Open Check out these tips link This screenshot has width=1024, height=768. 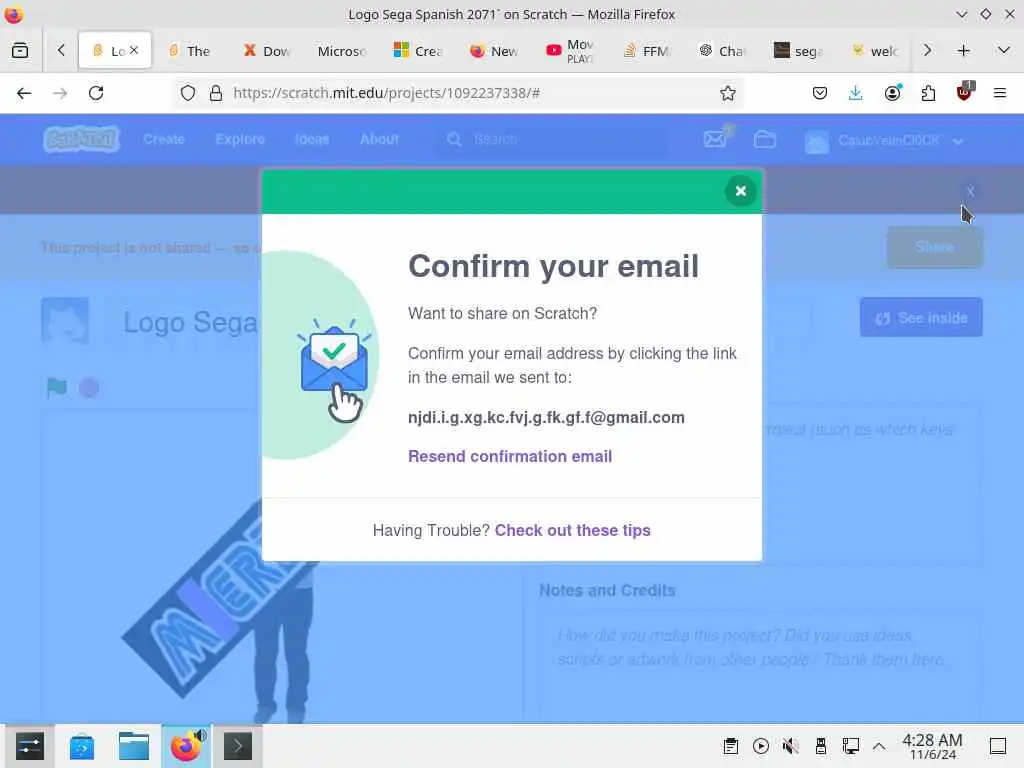pyautogui.click(x=573, y=530)
